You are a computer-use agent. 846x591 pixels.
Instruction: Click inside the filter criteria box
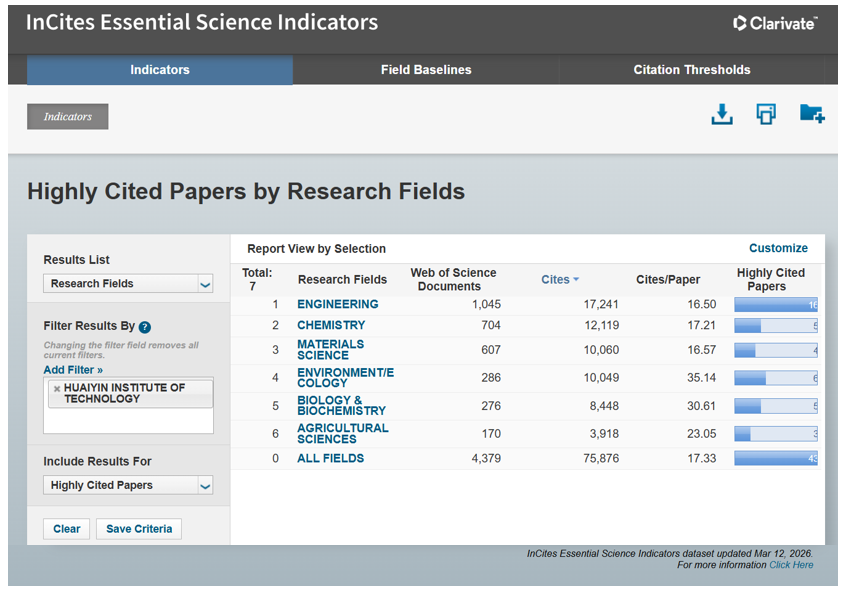click(x=128, y=420)
